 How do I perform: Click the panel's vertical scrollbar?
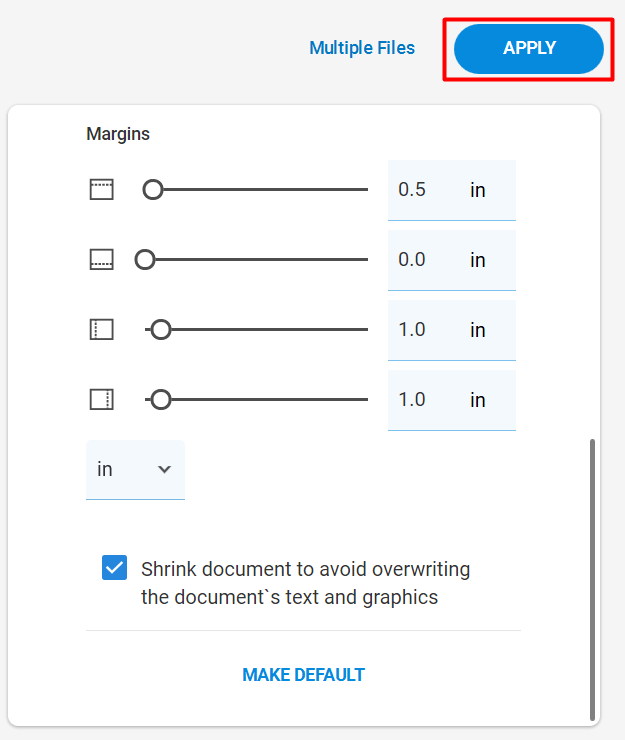(592, 580)
